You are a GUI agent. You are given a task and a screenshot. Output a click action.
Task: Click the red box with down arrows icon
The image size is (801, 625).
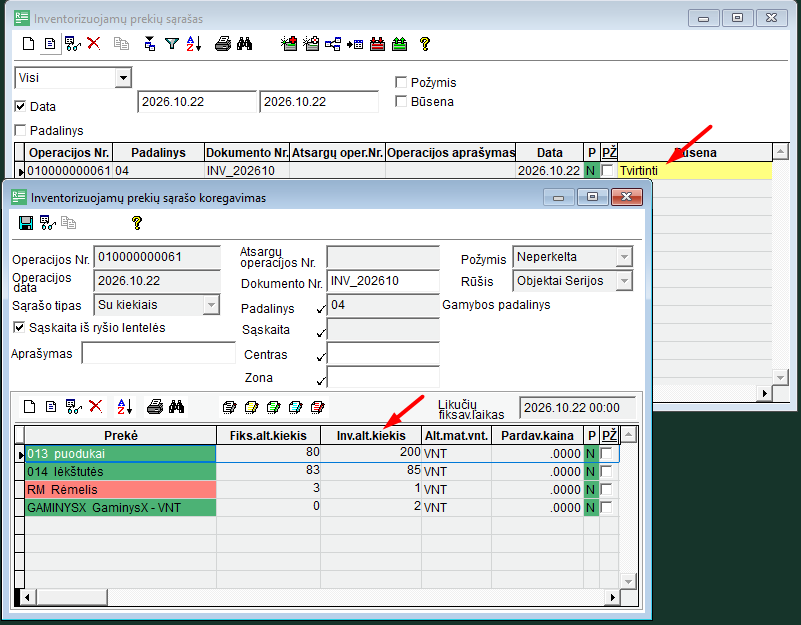[x=378, y=44]
